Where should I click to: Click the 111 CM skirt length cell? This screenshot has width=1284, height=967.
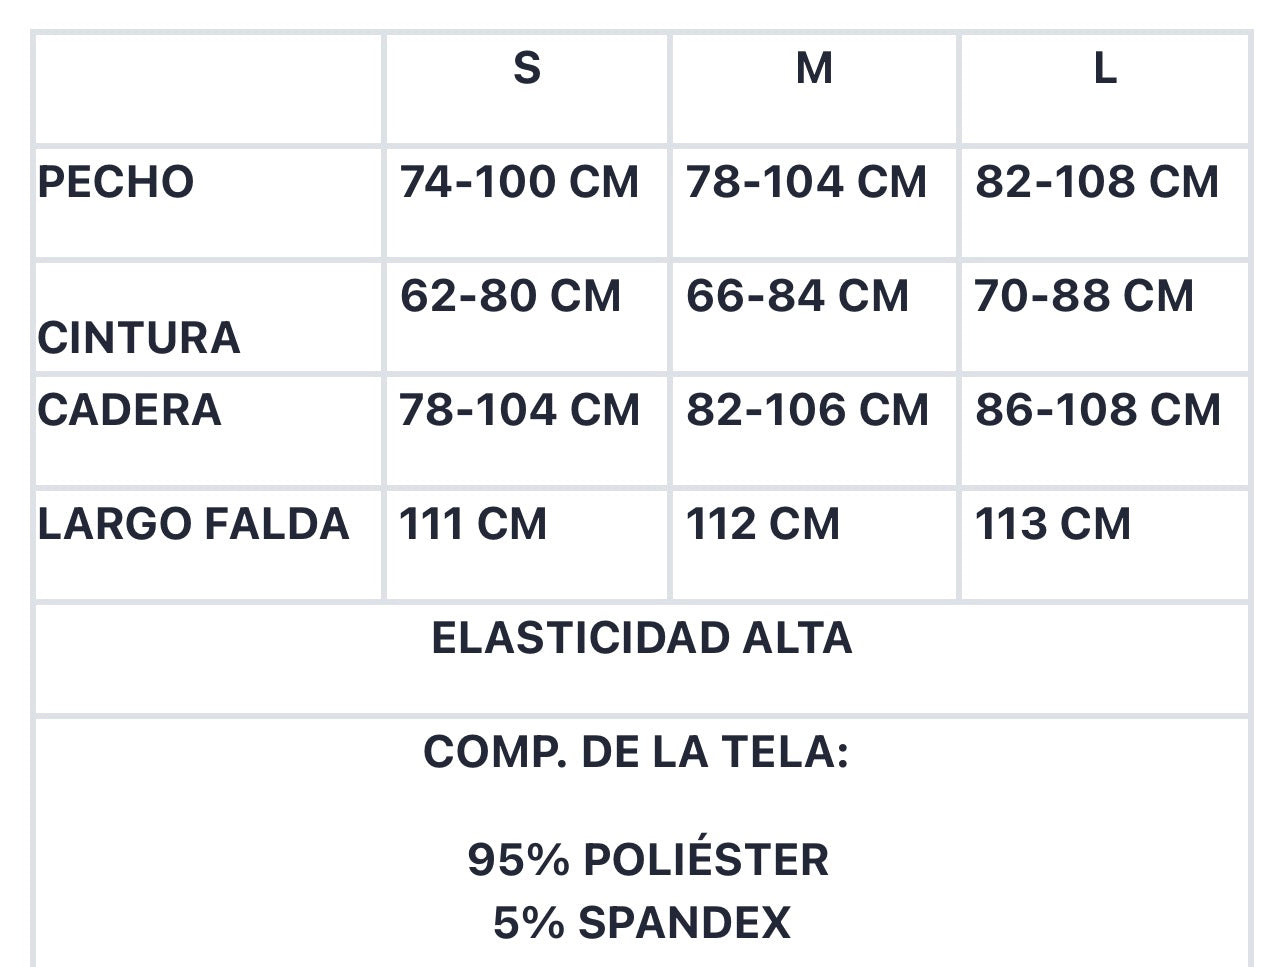coord(527,545)
